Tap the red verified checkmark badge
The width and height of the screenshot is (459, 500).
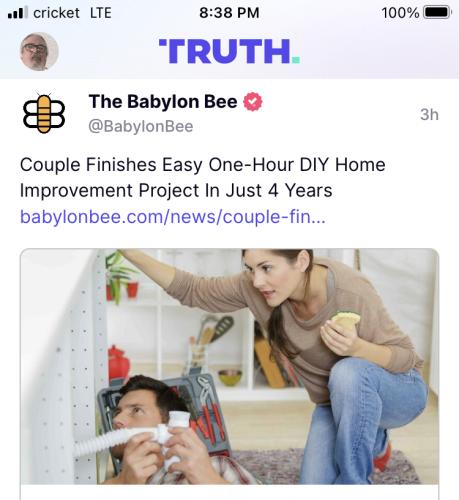[x=253, y=102]
